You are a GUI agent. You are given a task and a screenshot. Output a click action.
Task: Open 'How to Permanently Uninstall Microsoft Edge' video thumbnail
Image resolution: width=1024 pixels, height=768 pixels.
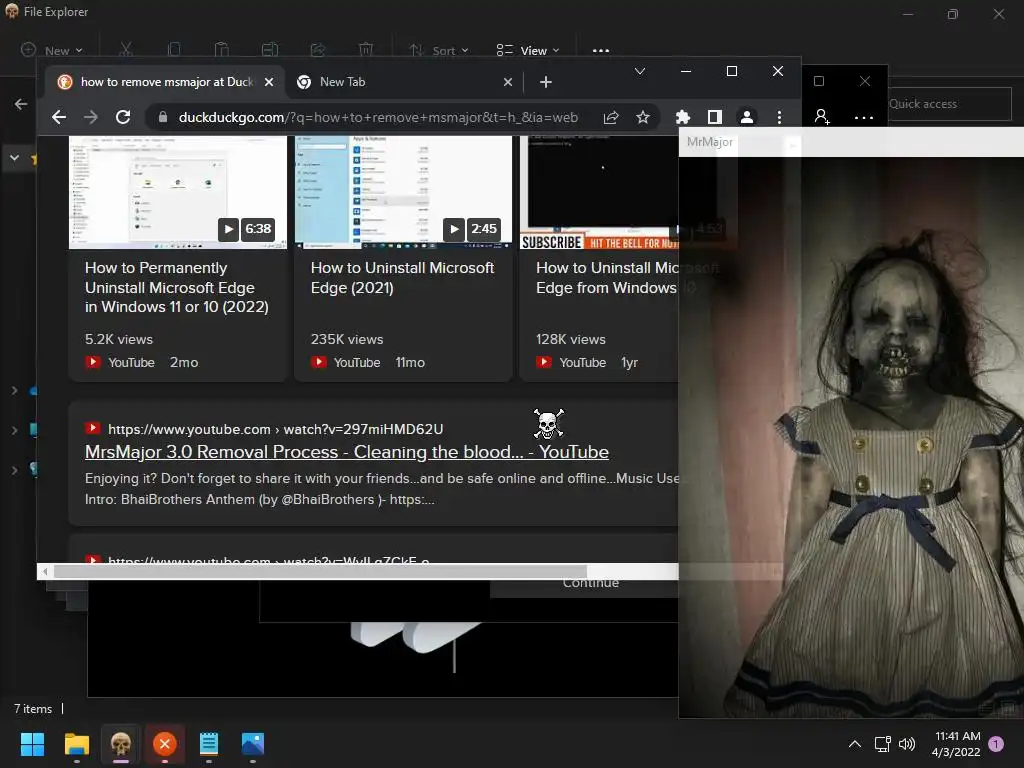click(x=178, y=192)
